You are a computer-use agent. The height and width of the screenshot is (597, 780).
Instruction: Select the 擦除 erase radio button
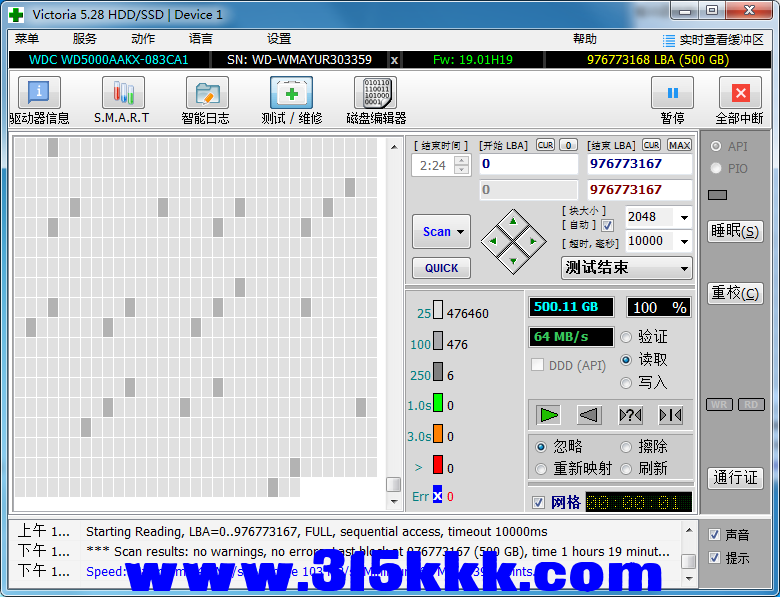tap(626, 447)
